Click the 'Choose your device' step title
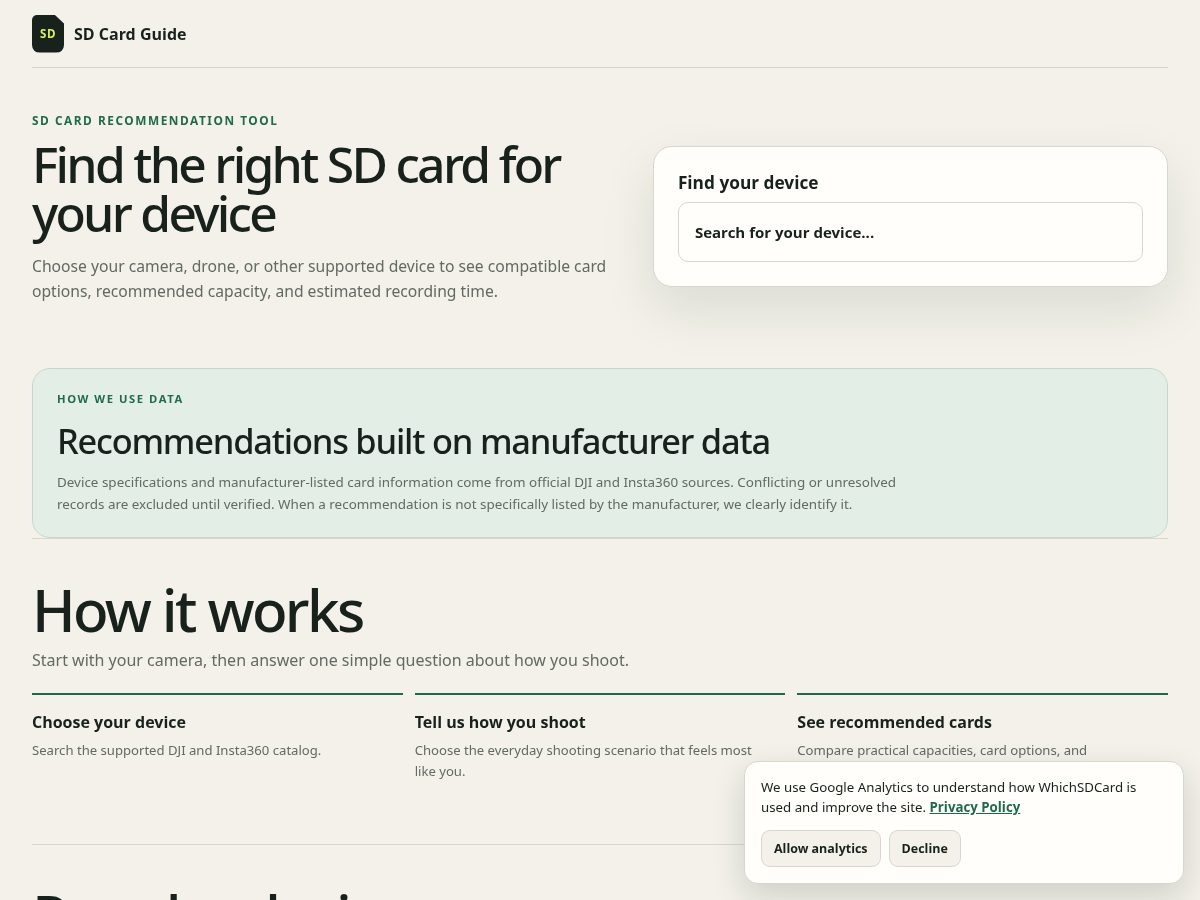The width and height of the screenshot is (1200, 900). coord(109,722)
